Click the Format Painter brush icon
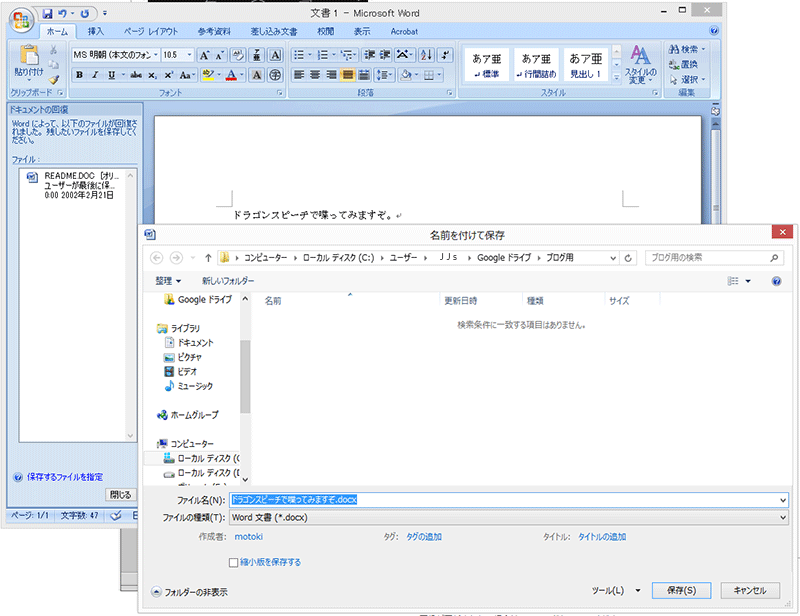800x616 pixels. 54,80
